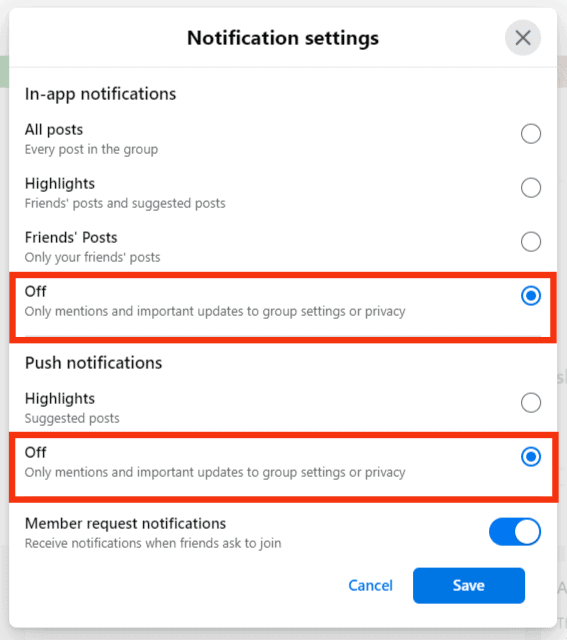Click the "Push notifications" section heading
The width and height of the screenshot is (567, 640).
click(x=93, y=363)
